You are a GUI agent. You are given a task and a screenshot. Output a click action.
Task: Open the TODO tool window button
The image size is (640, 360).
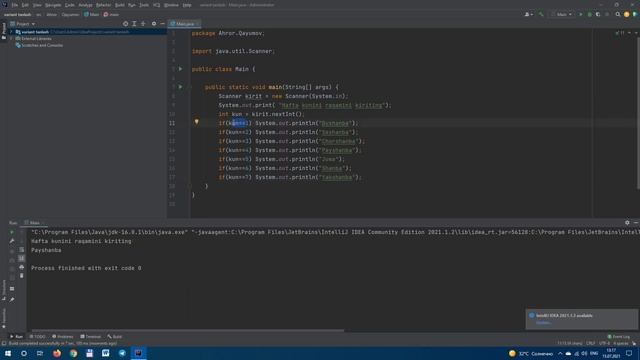[x=38, y=337]
